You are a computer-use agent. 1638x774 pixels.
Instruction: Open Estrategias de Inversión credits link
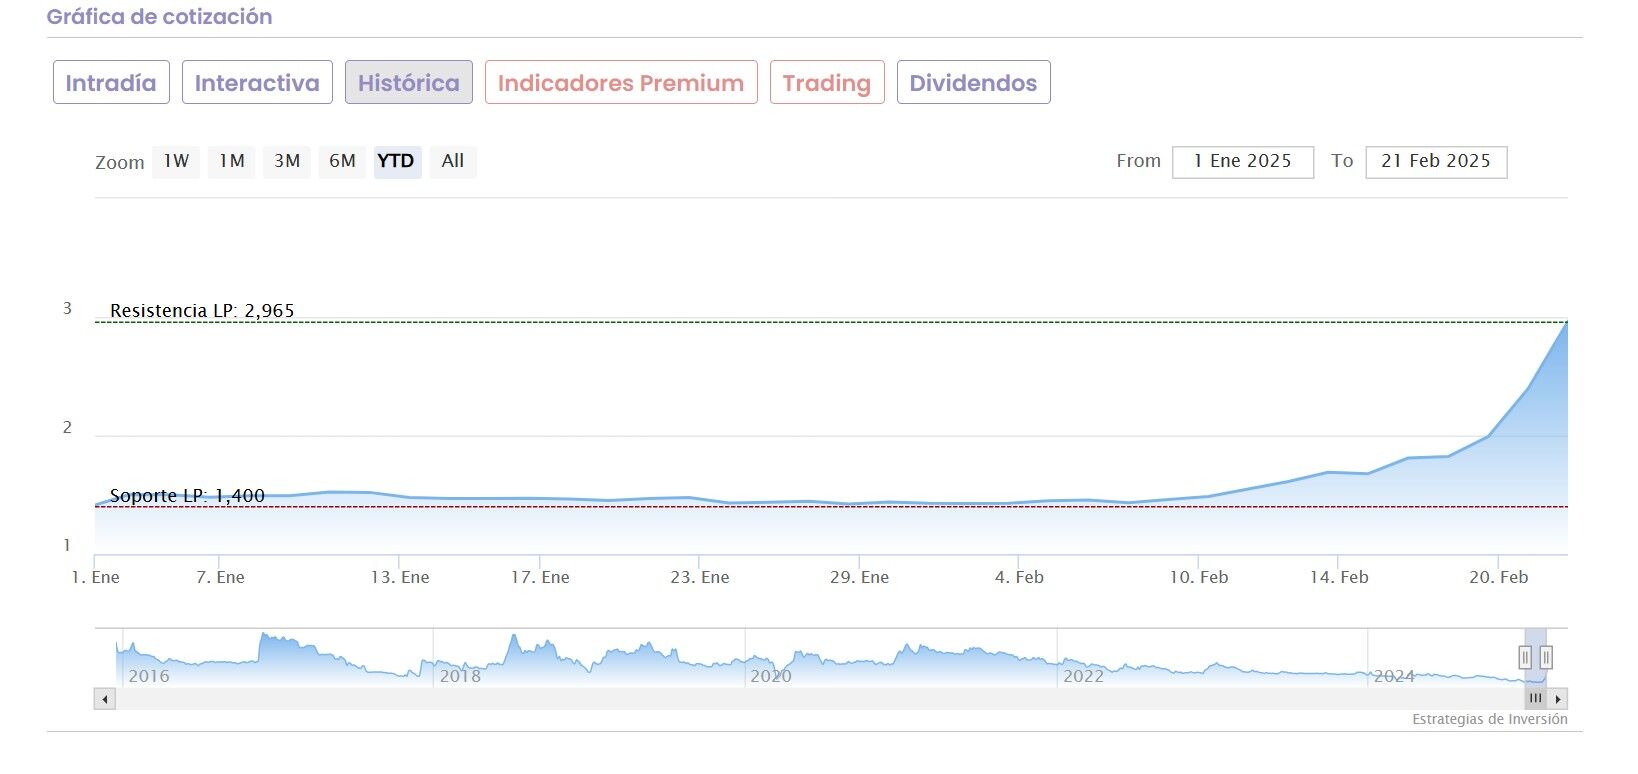[1489, 719]
